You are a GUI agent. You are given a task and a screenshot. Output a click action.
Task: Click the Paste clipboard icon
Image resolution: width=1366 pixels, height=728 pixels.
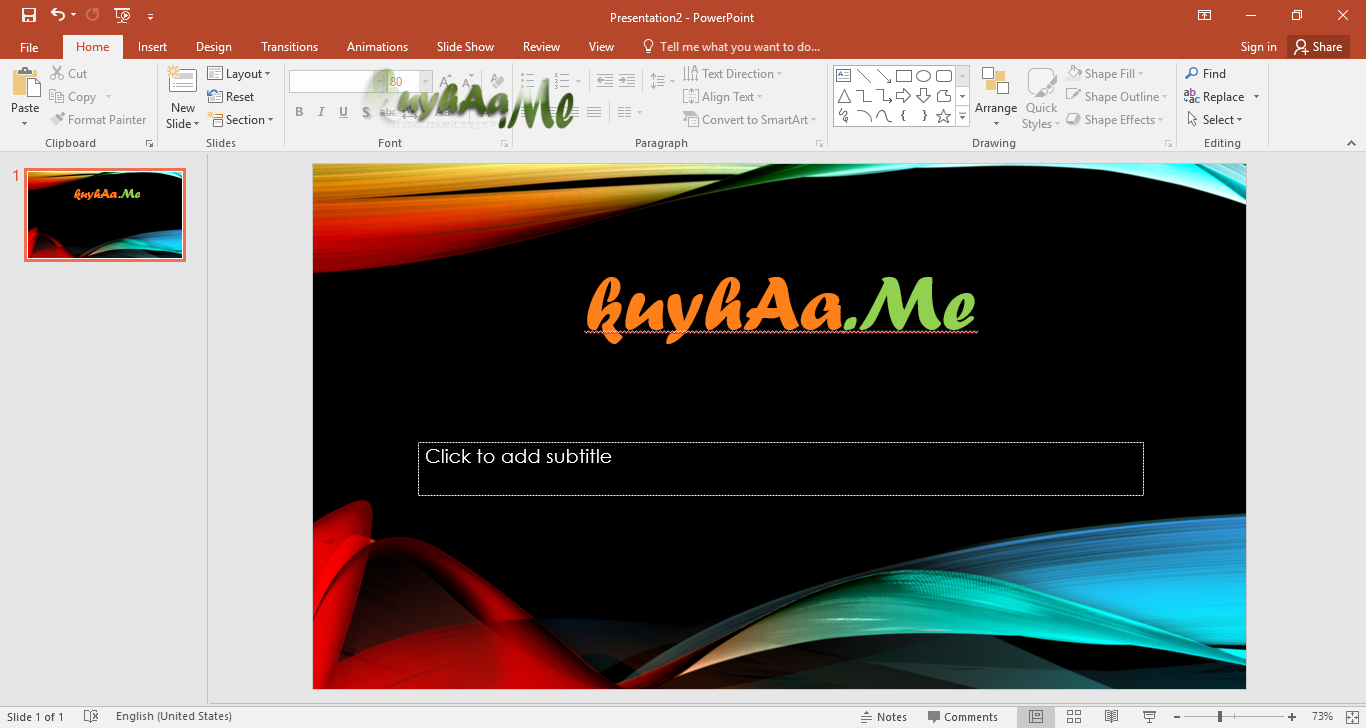(25, 83)
